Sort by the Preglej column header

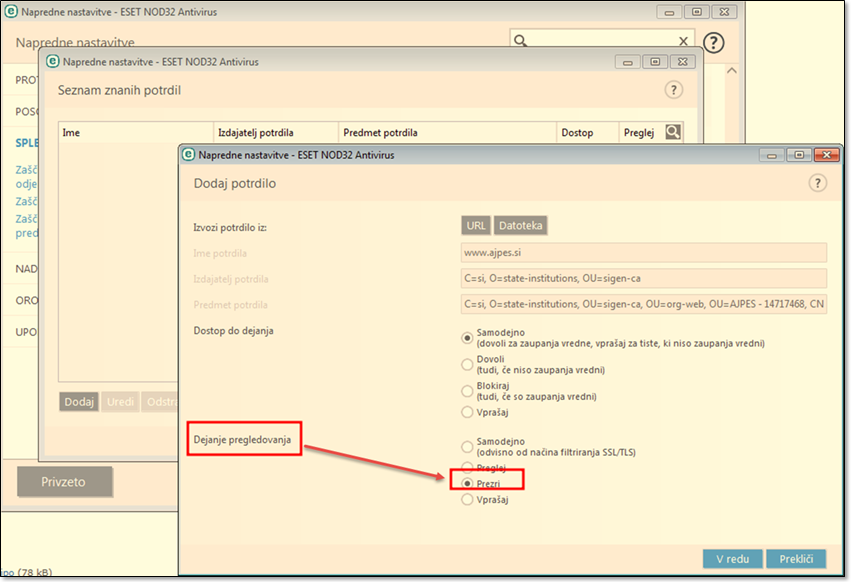[639, 132]
